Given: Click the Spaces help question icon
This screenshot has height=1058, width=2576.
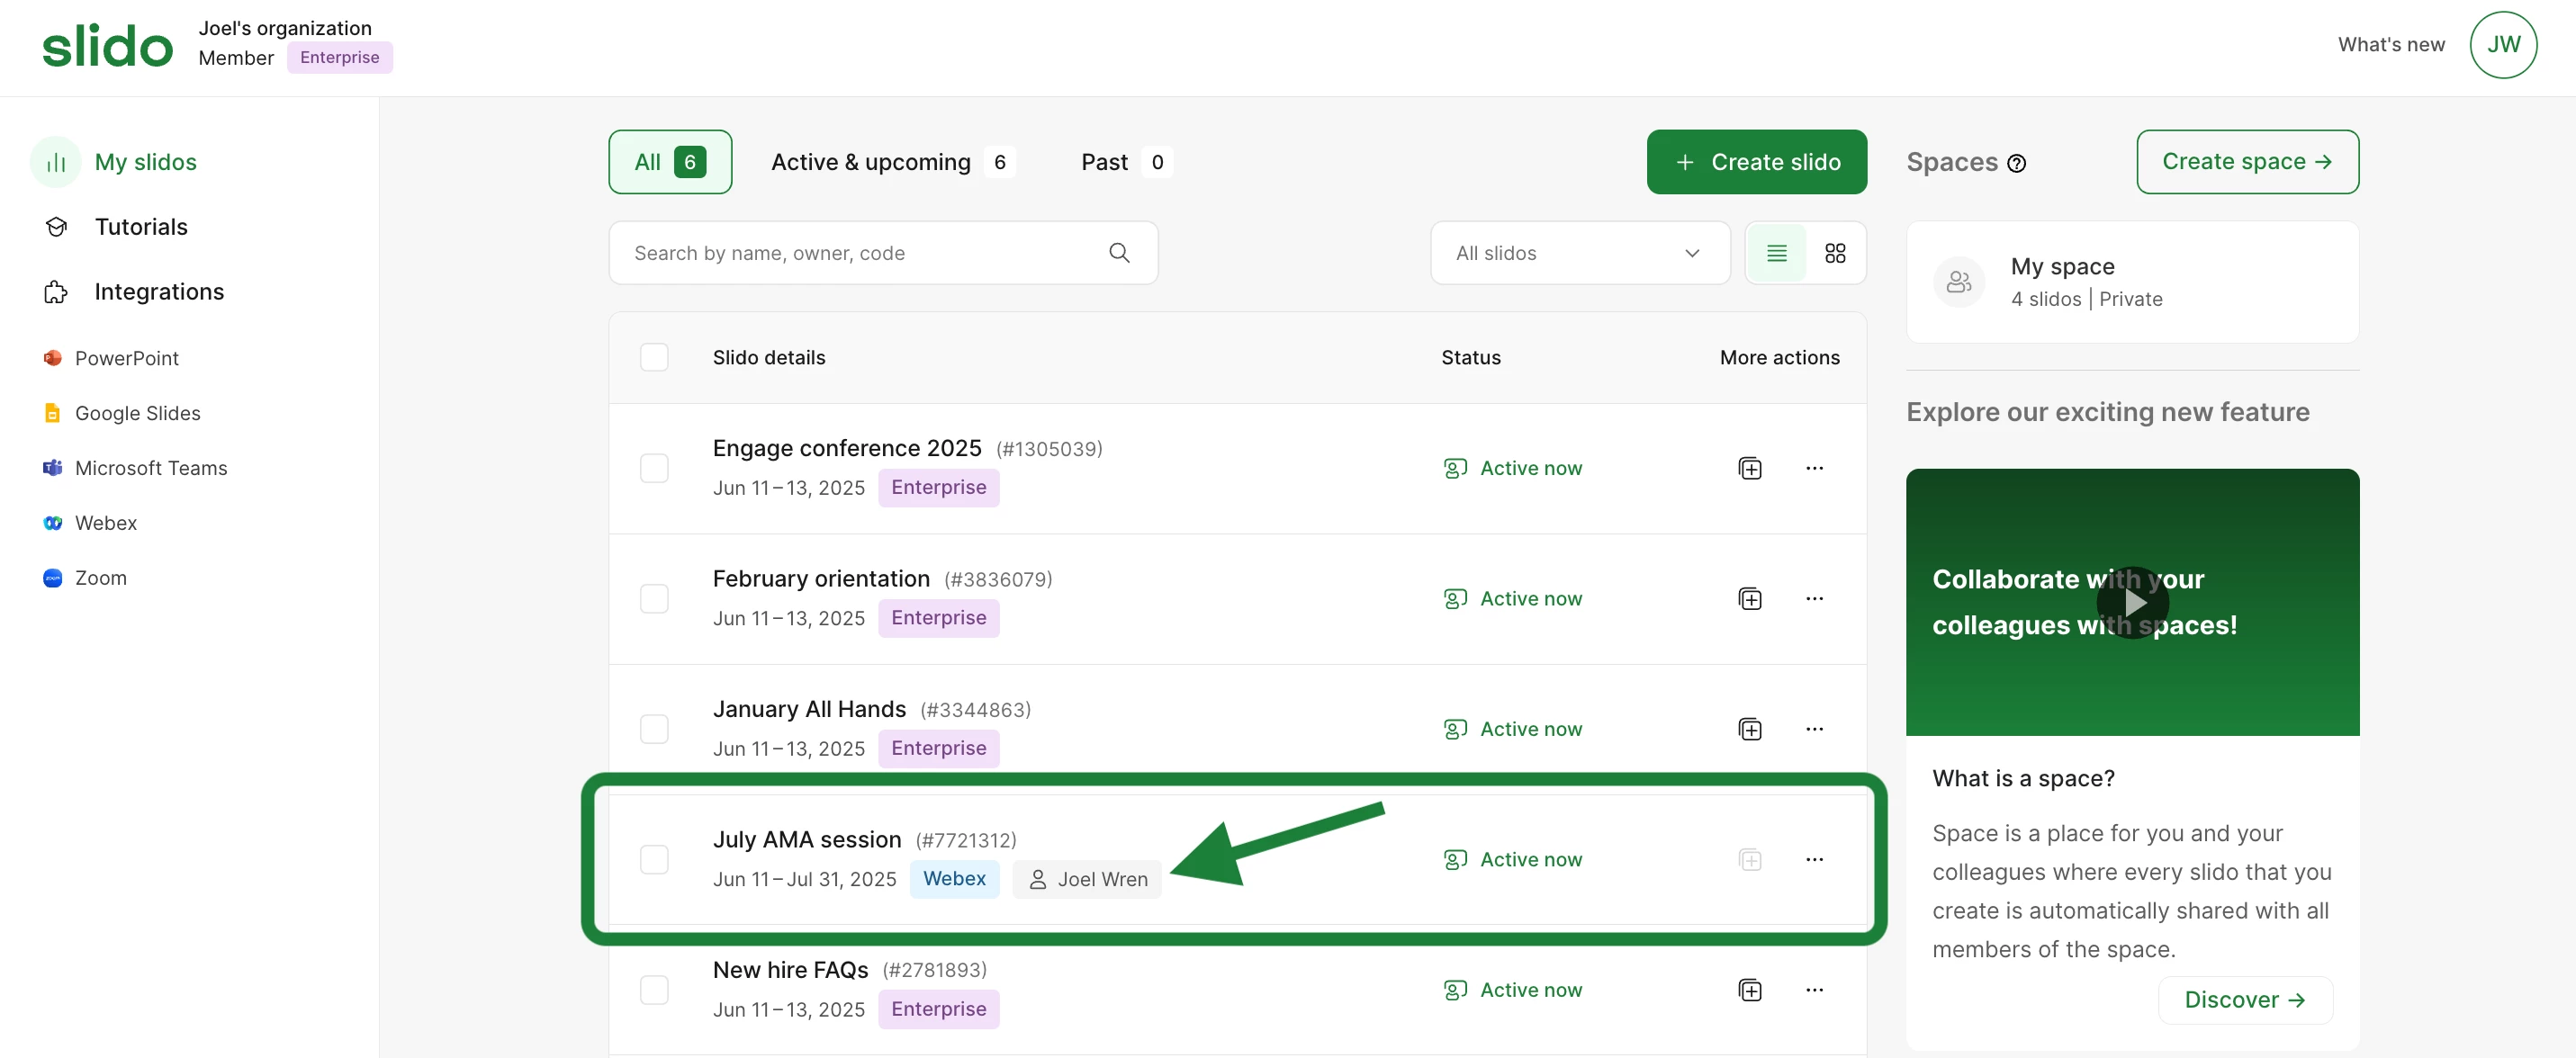Looking at the screenshot, I should click(2016, 163).
